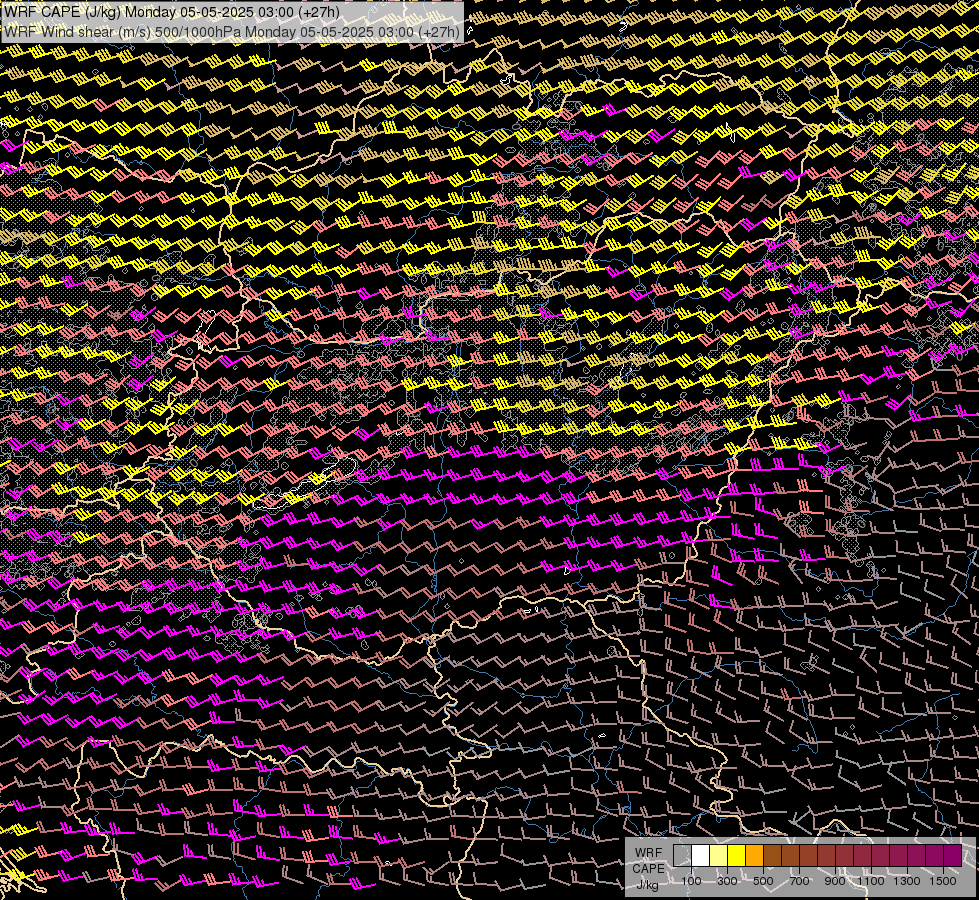Click the legend value 500
The width and height of the screenshot is (979, 900).
pyautogui.click(x=763, y=881)
